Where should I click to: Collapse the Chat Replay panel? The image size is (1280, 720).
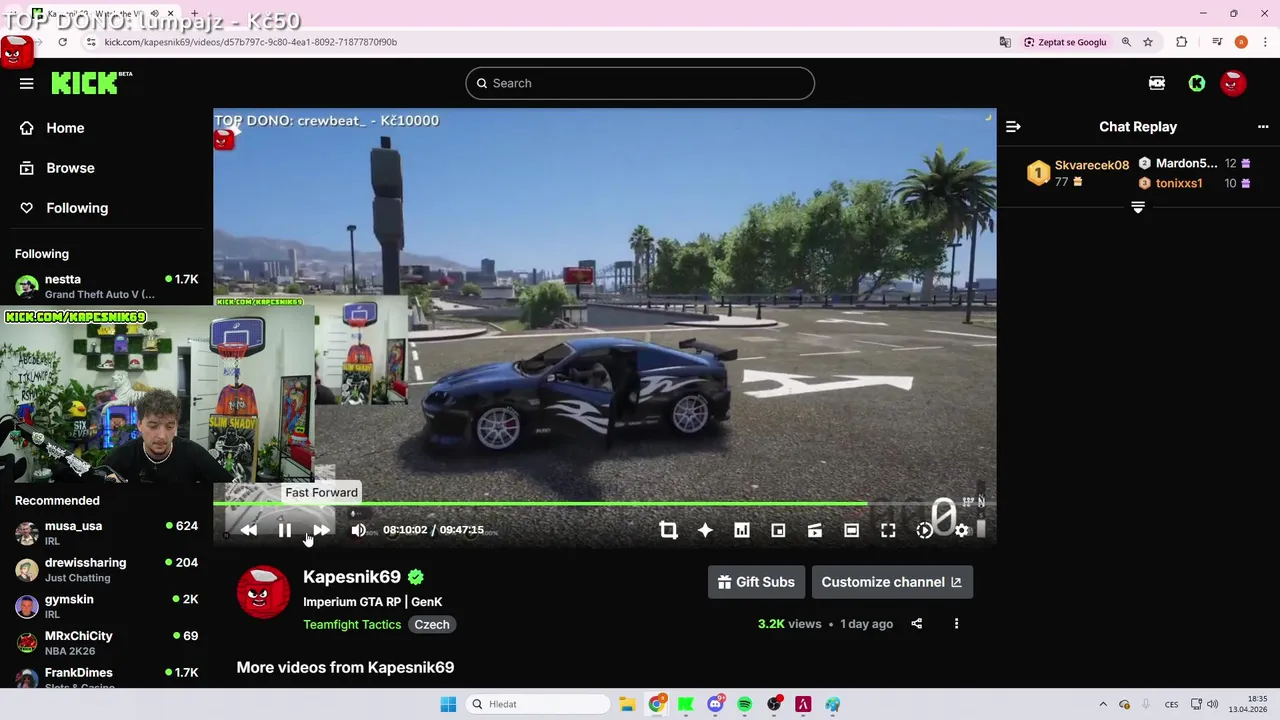pos(1013,127)
